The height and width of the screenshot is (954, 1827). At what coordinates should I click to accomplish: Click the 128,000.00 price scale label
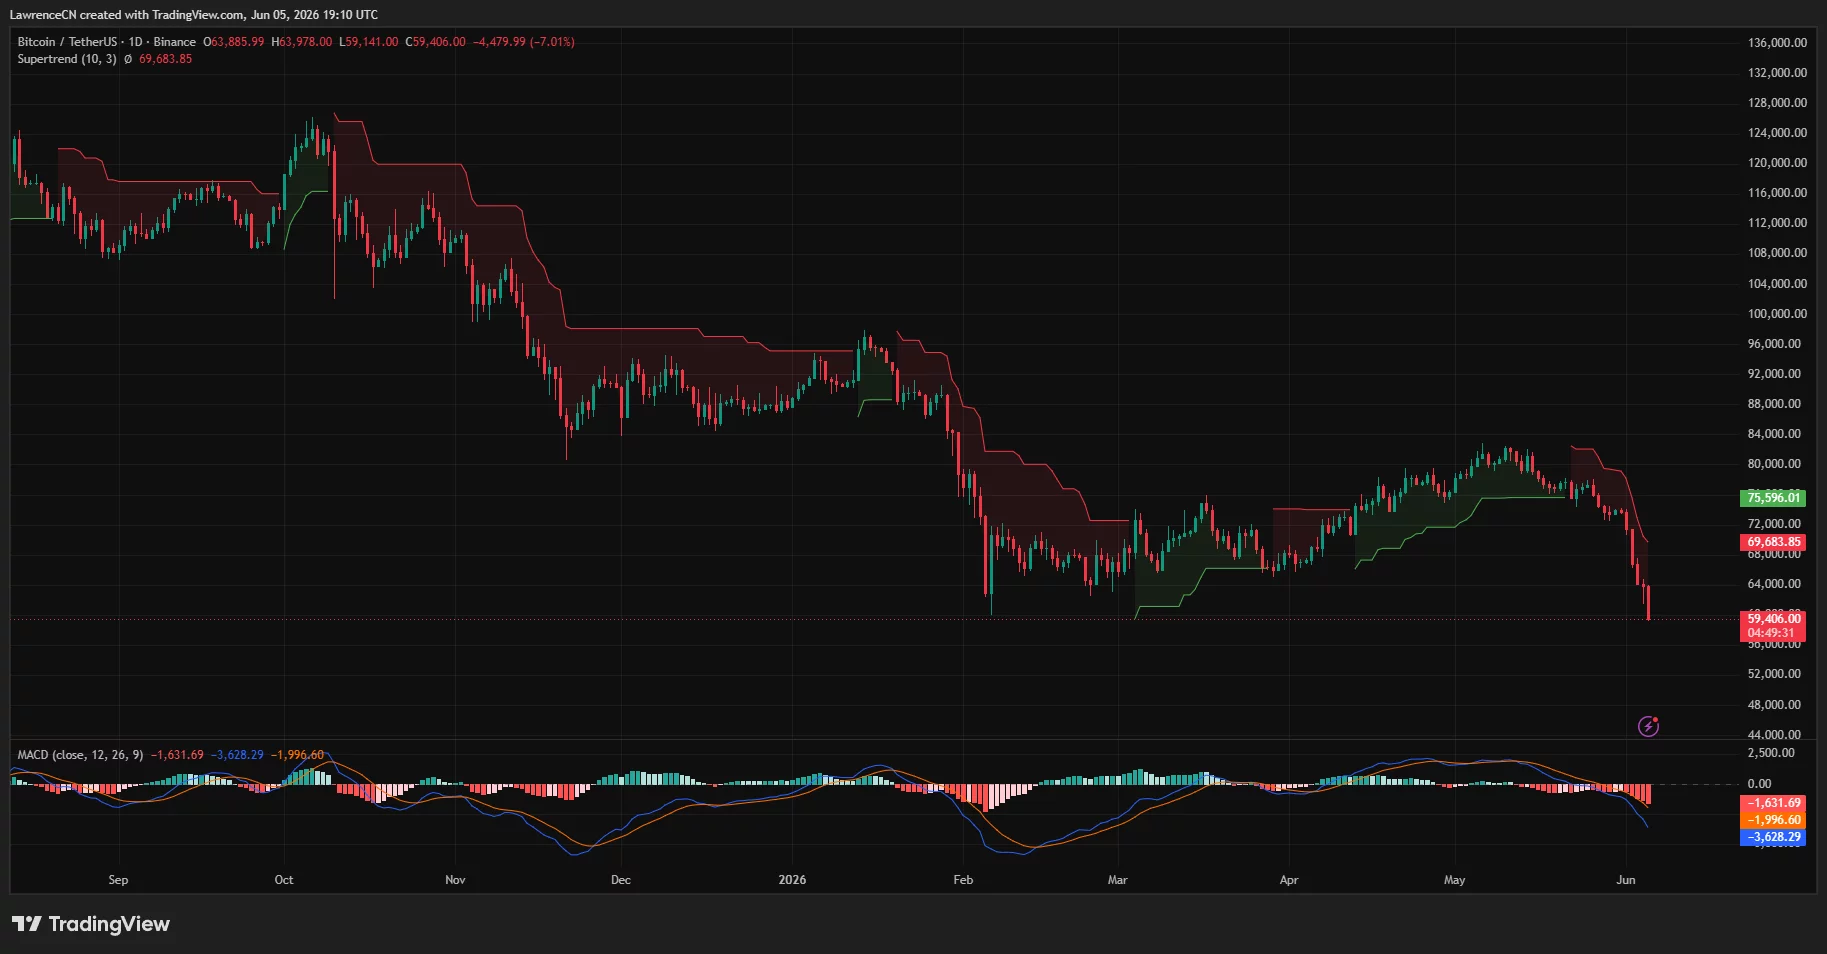pos(1777,103)
